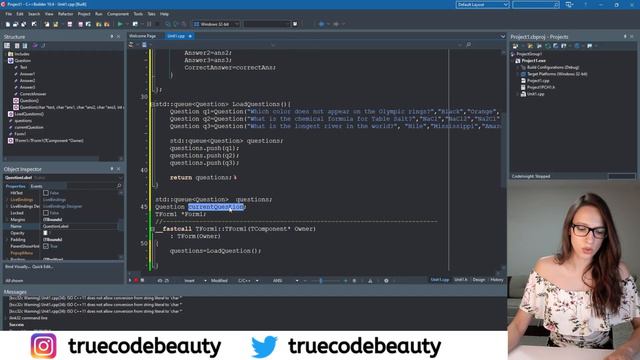Open the QuestionLabel component selector dropdown
Screen dimensions: 640x360
(120, 178)
